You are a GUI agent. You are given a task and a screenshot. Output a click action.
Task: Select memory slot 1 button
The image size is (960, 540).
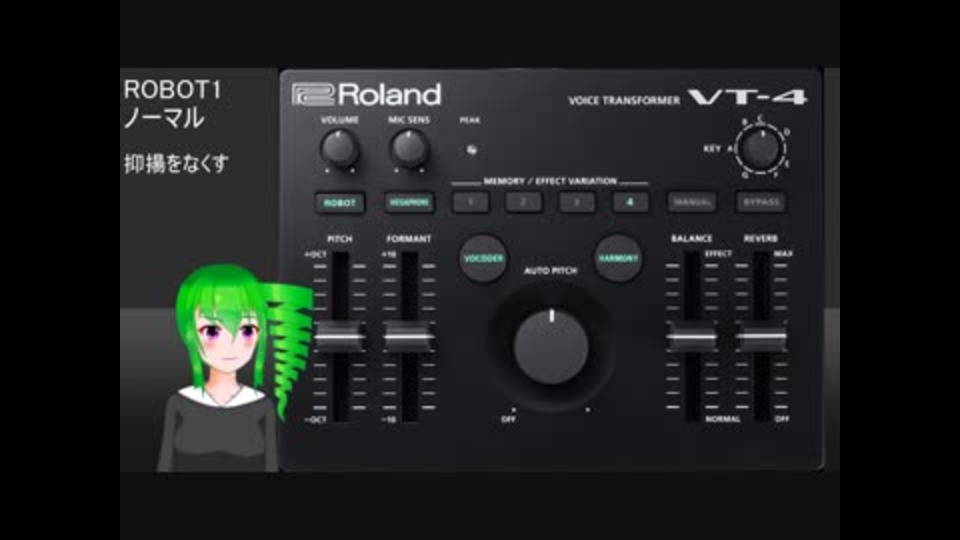(470, 202)
